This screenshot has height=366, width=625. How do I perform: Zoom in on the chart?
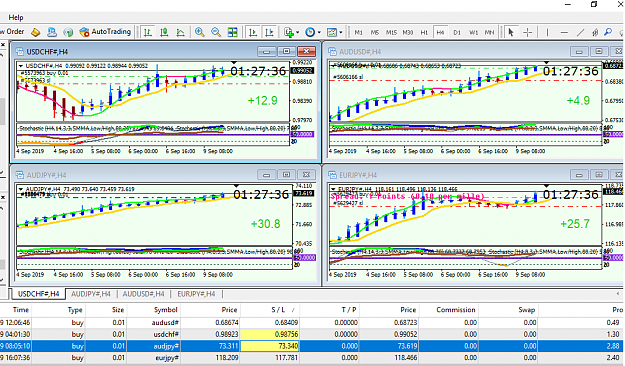[x=200, y=32]
